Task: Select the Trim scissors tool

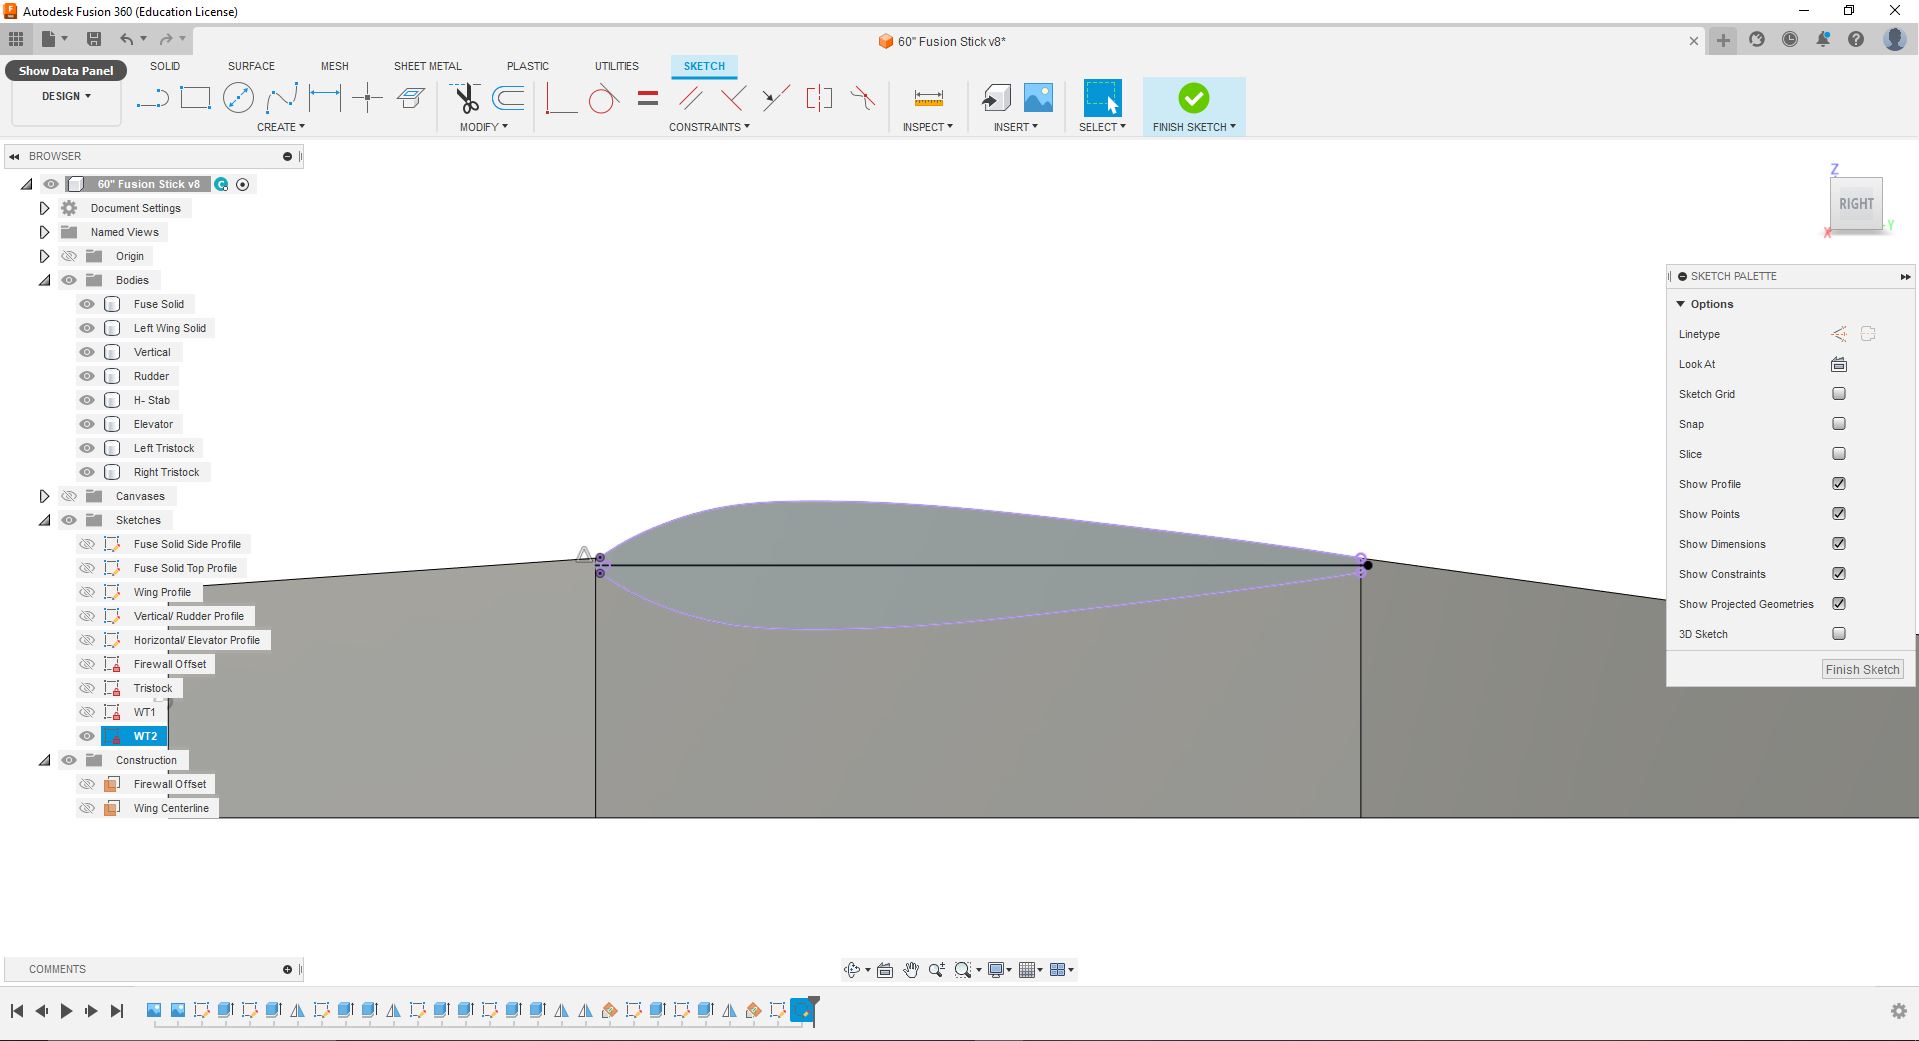Action: tap(466, 98)
